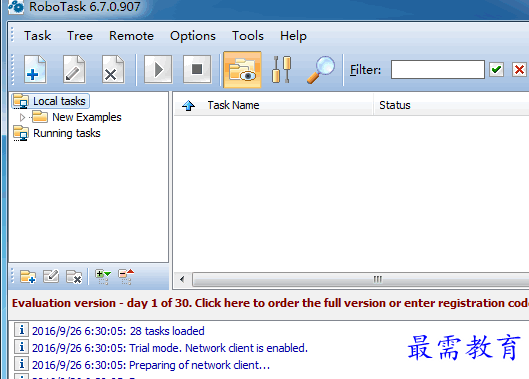
Task: Click the info icon beside 'Trial mode' entry
Action: [21, 347]
